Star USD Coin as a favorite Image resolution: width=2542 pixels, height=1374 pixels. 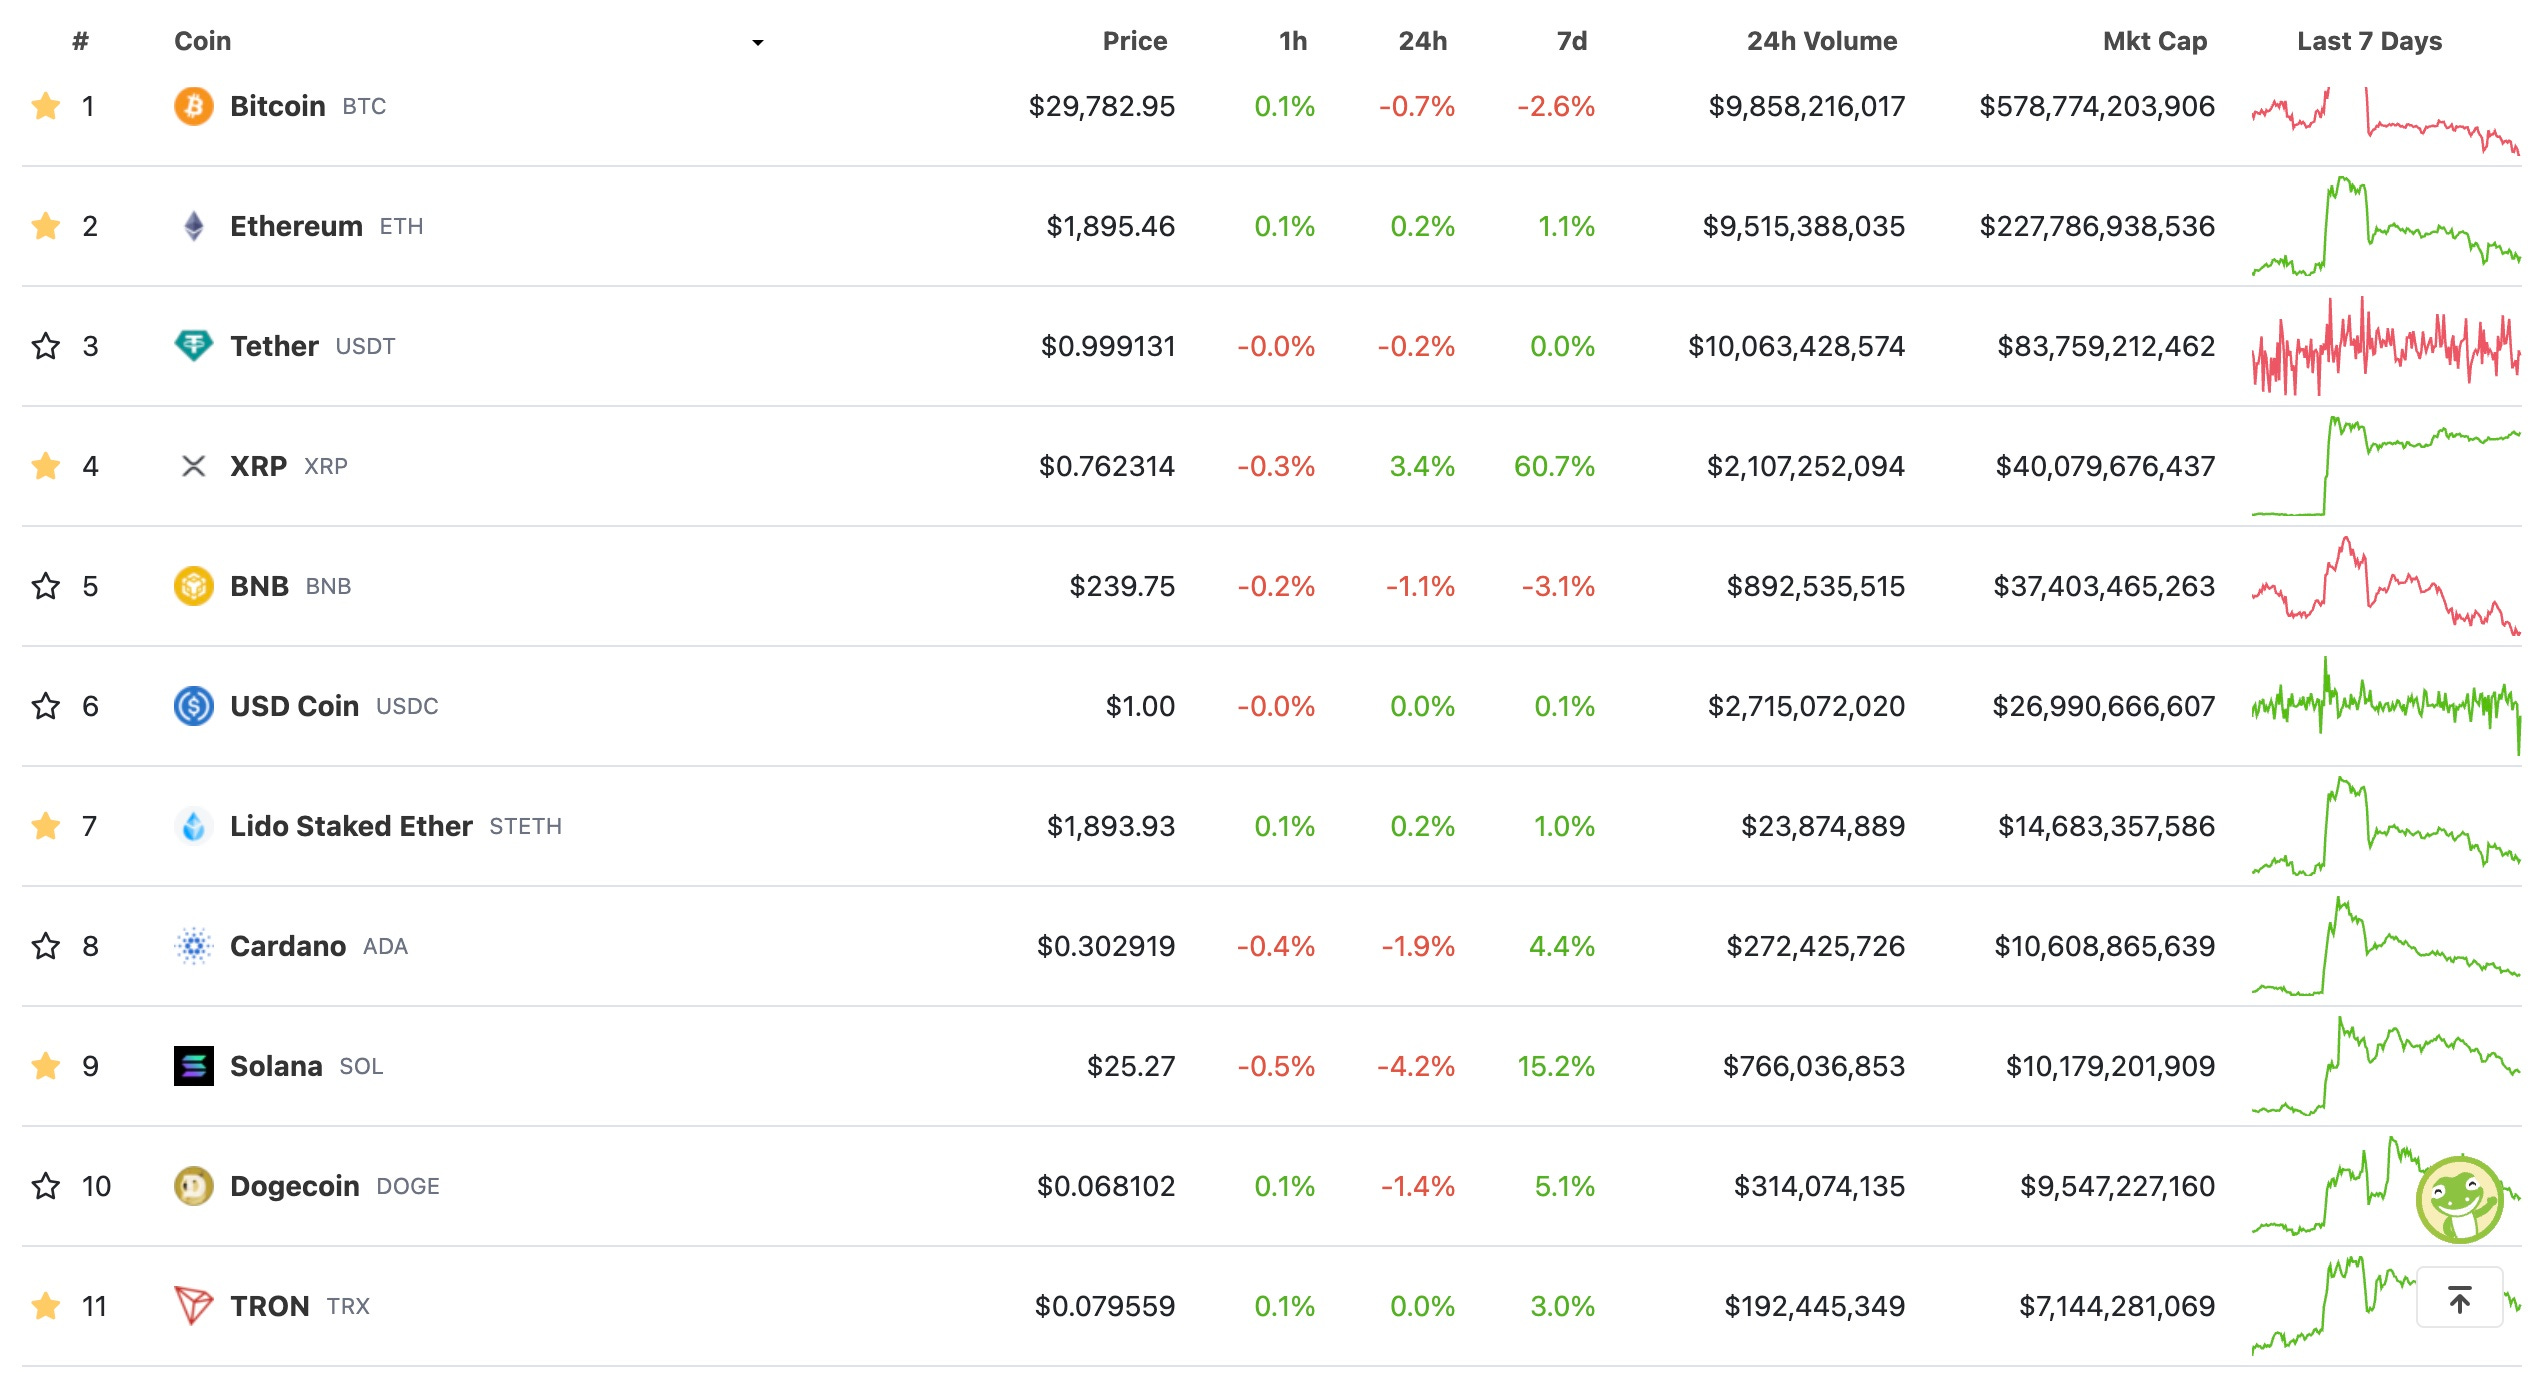46,706
